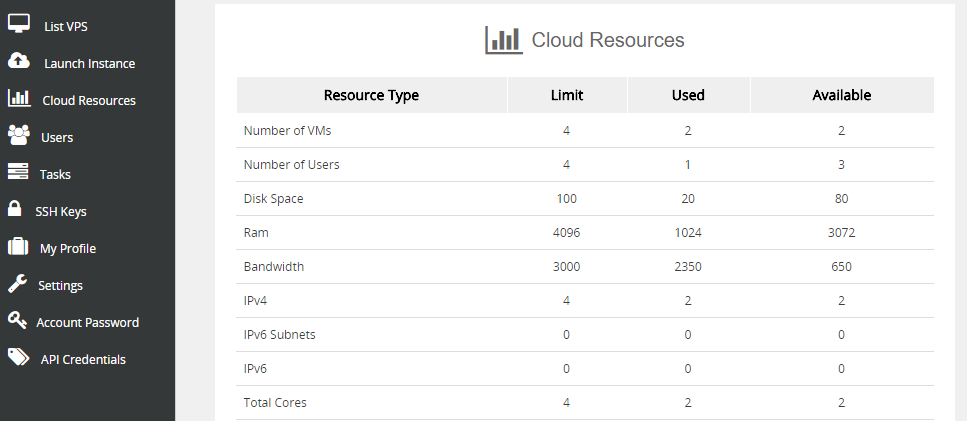
Task: Click the Account Password key icon
Action: [x=17, y=321]
